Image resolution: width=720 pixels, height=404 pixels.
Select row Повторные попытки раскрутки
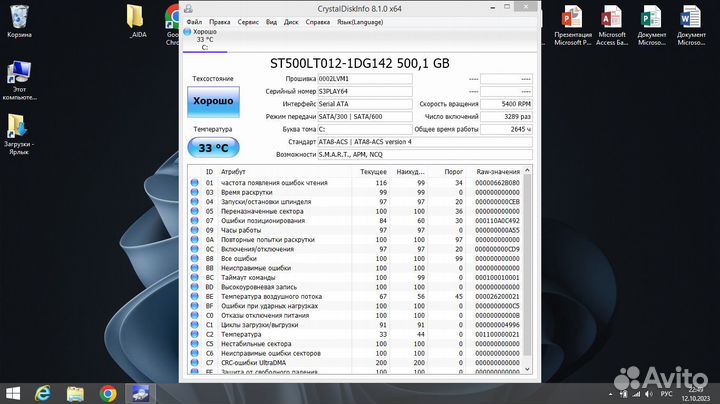355,240
